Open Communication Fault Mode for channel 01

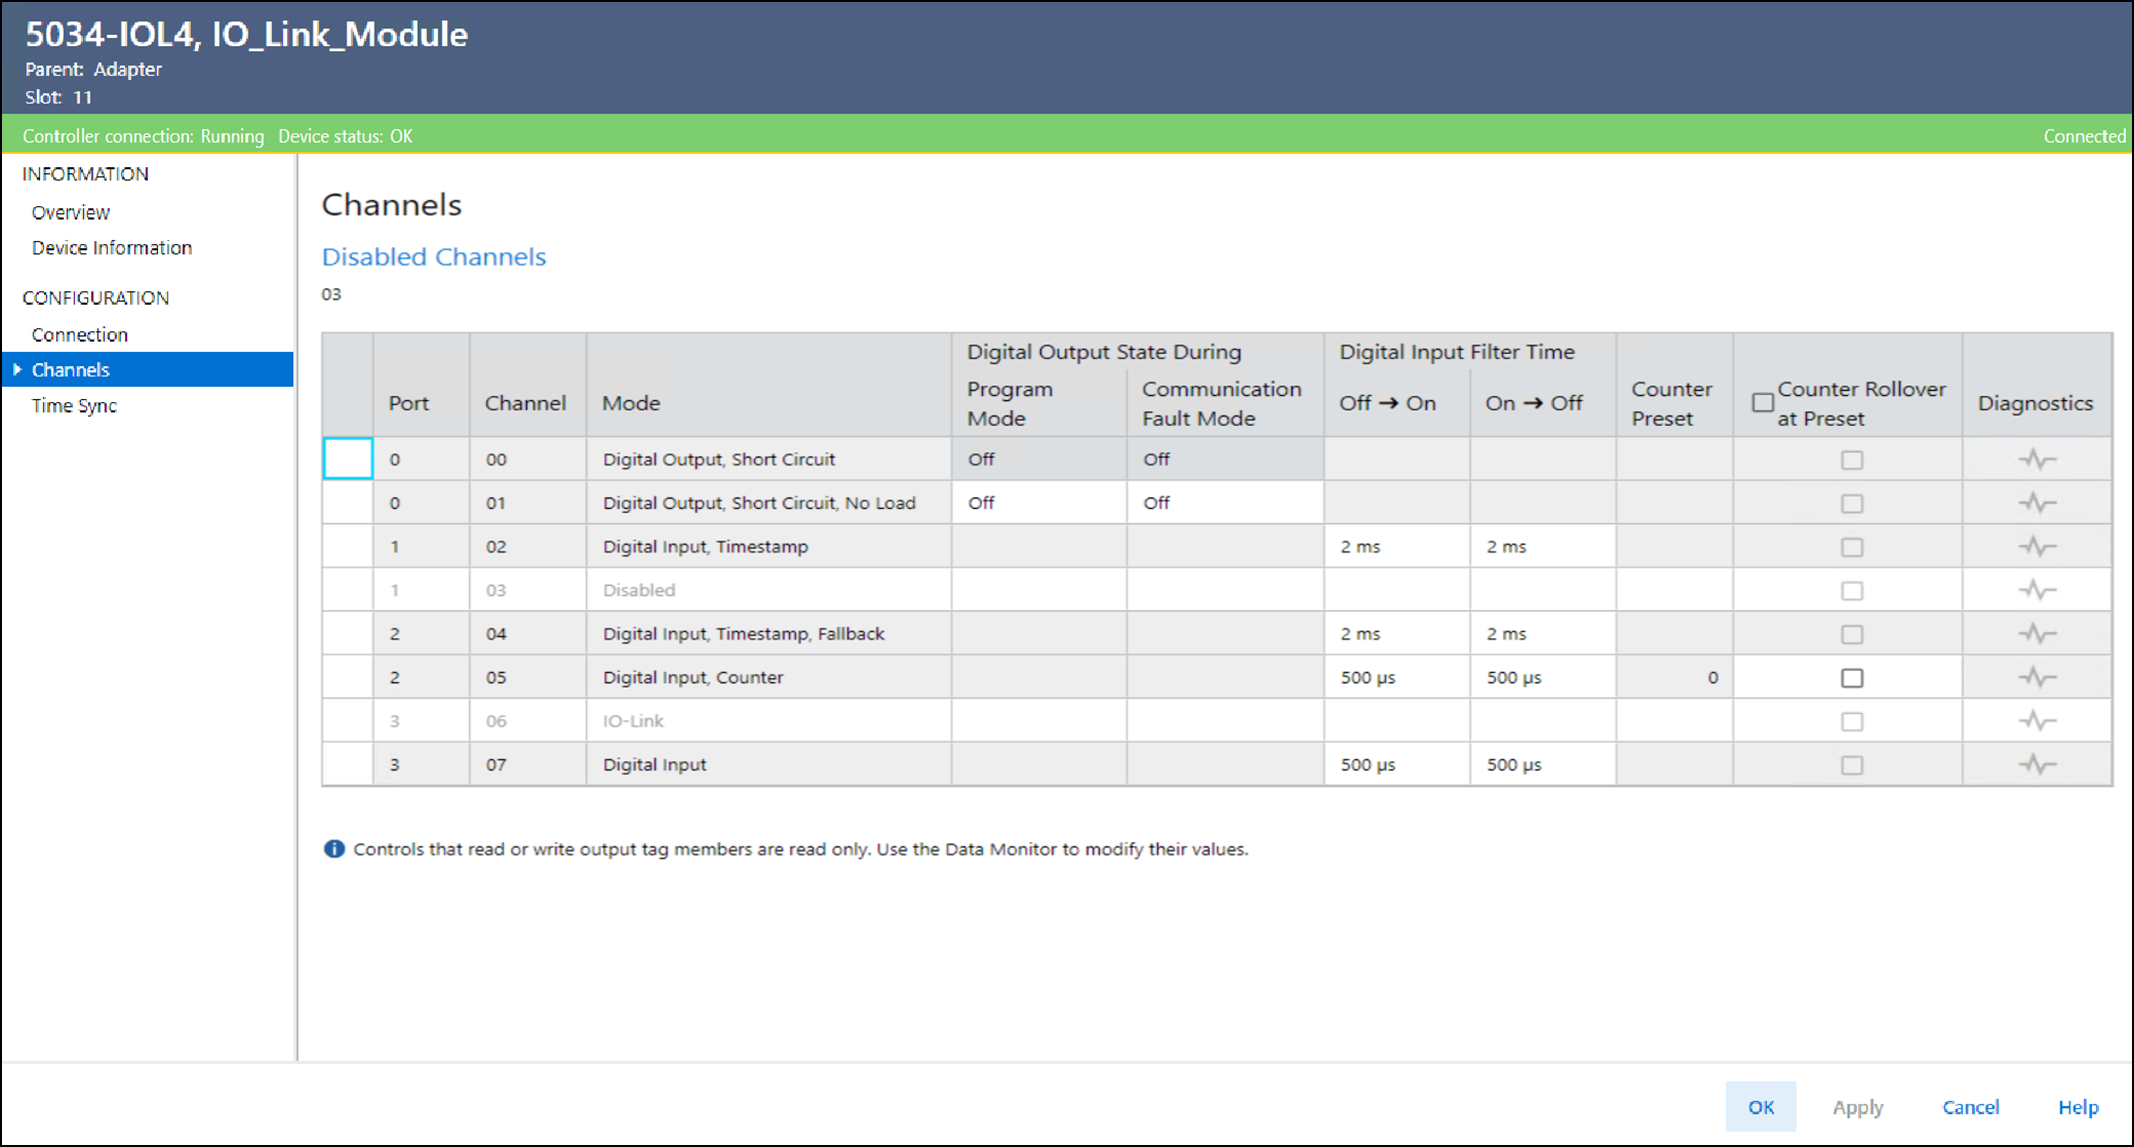click(x=1224, y=503)
